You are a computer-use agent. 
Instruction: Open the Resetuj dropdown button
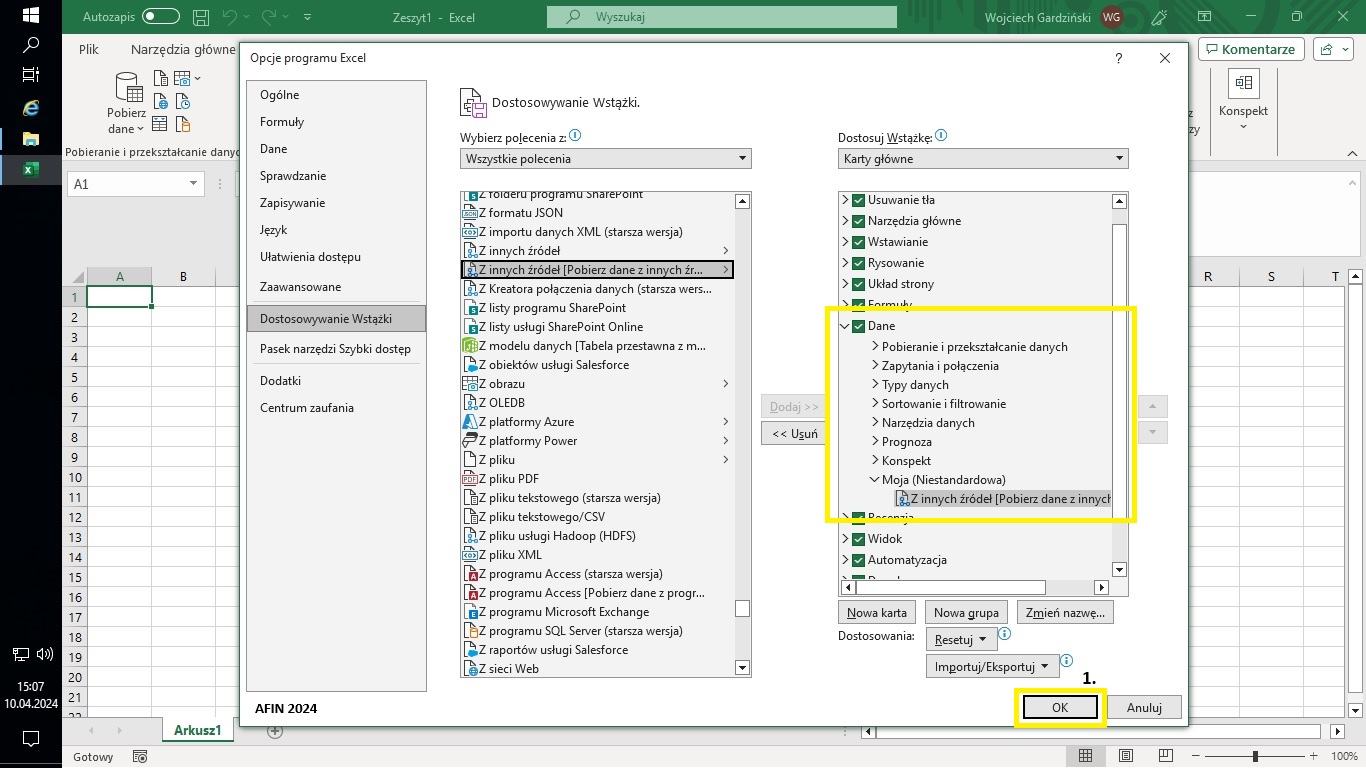[961, 639]
